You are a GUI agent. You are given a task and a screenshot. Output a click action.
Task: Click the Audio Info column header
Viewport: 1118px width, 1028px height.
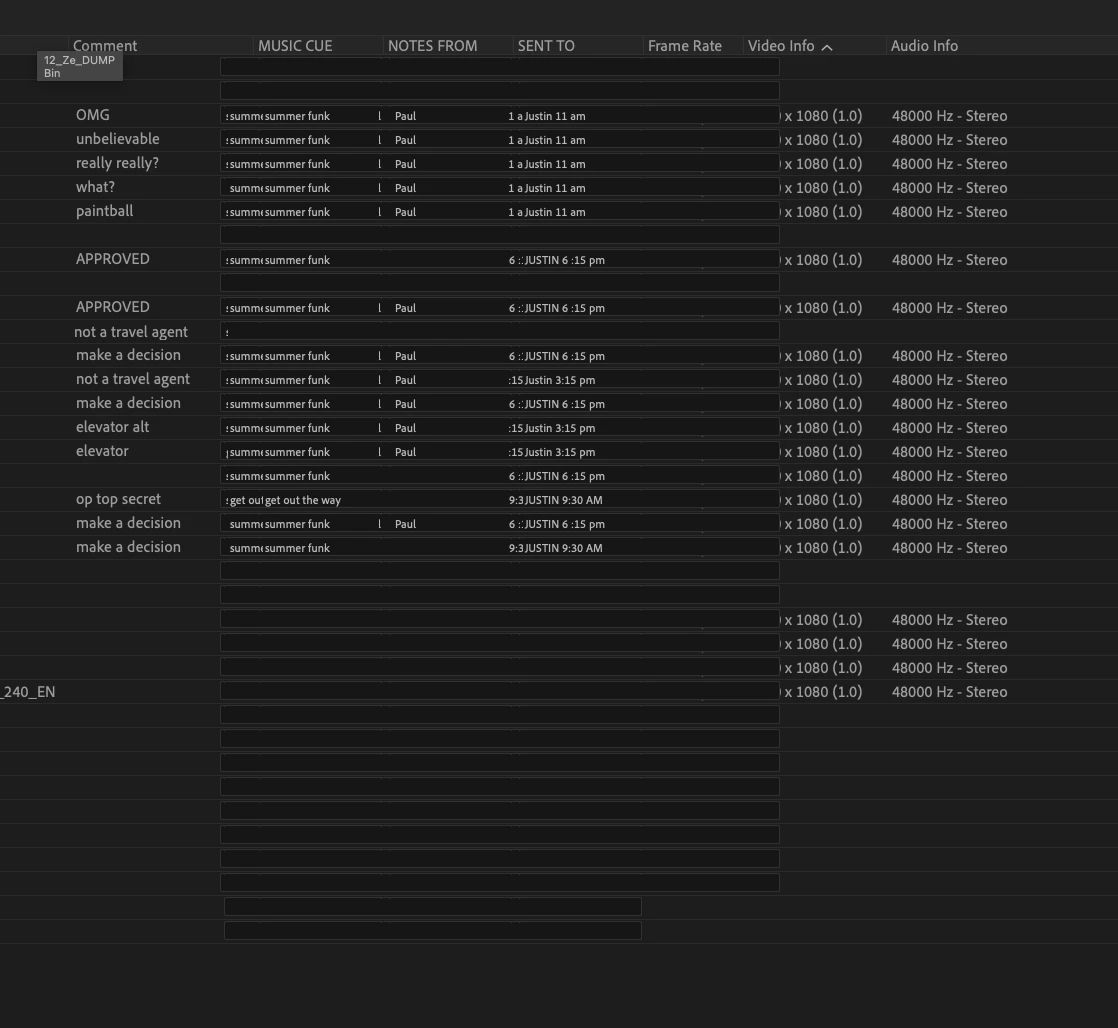[x=924, y=46]
